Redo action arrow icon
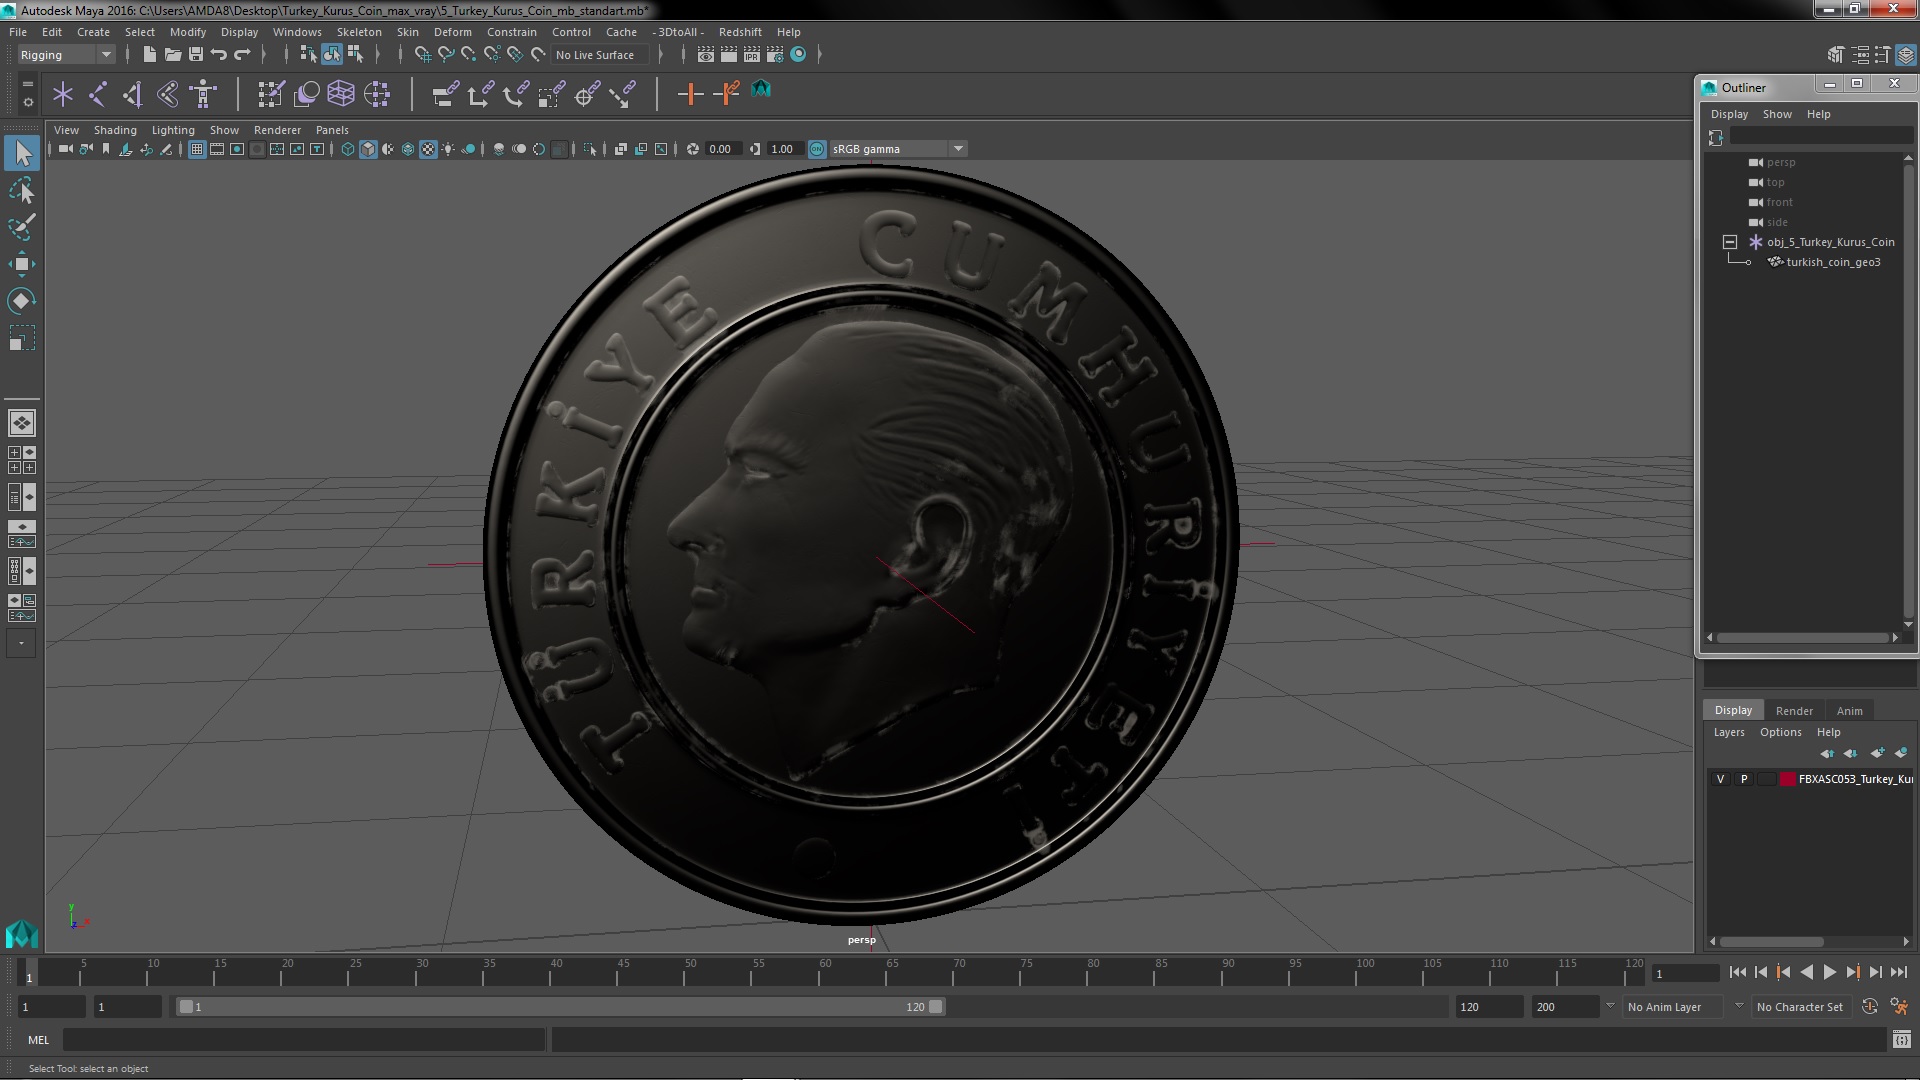The height and width of the screenshot is (1080, 1920). tap(242, 55)
